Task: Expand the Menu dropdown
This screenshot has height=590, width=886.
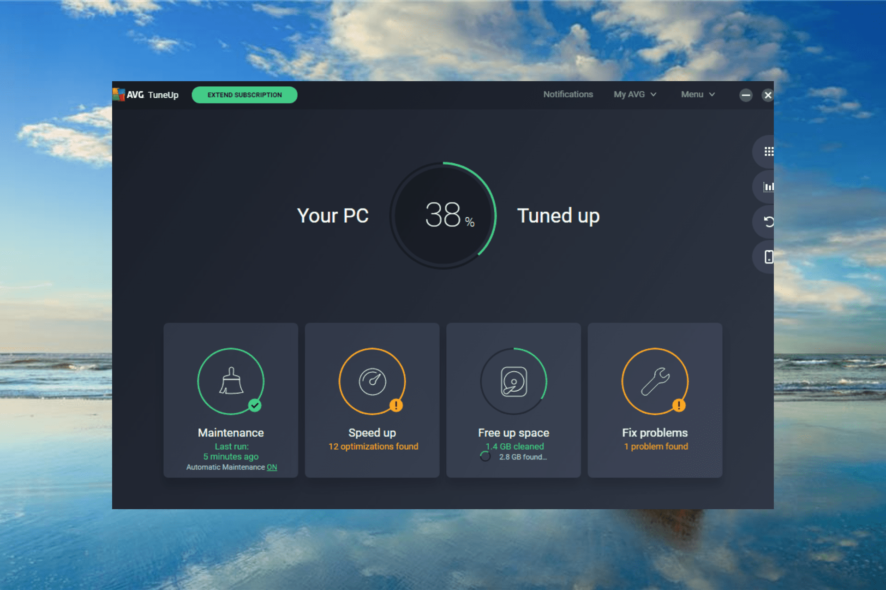Action: [x=698, y=94]
